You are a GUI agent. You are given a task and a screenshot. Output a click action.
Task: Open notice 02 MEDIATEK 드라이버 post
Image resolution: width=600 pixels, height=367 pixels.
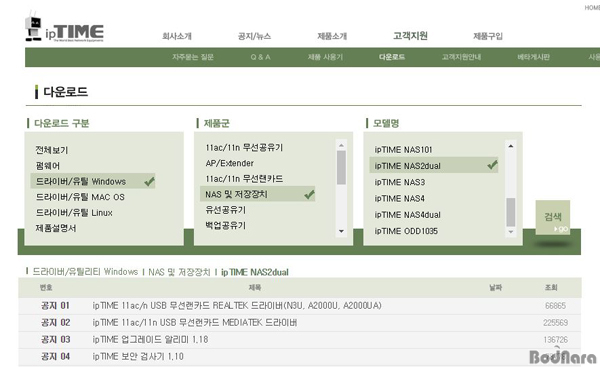click(195, 323)
